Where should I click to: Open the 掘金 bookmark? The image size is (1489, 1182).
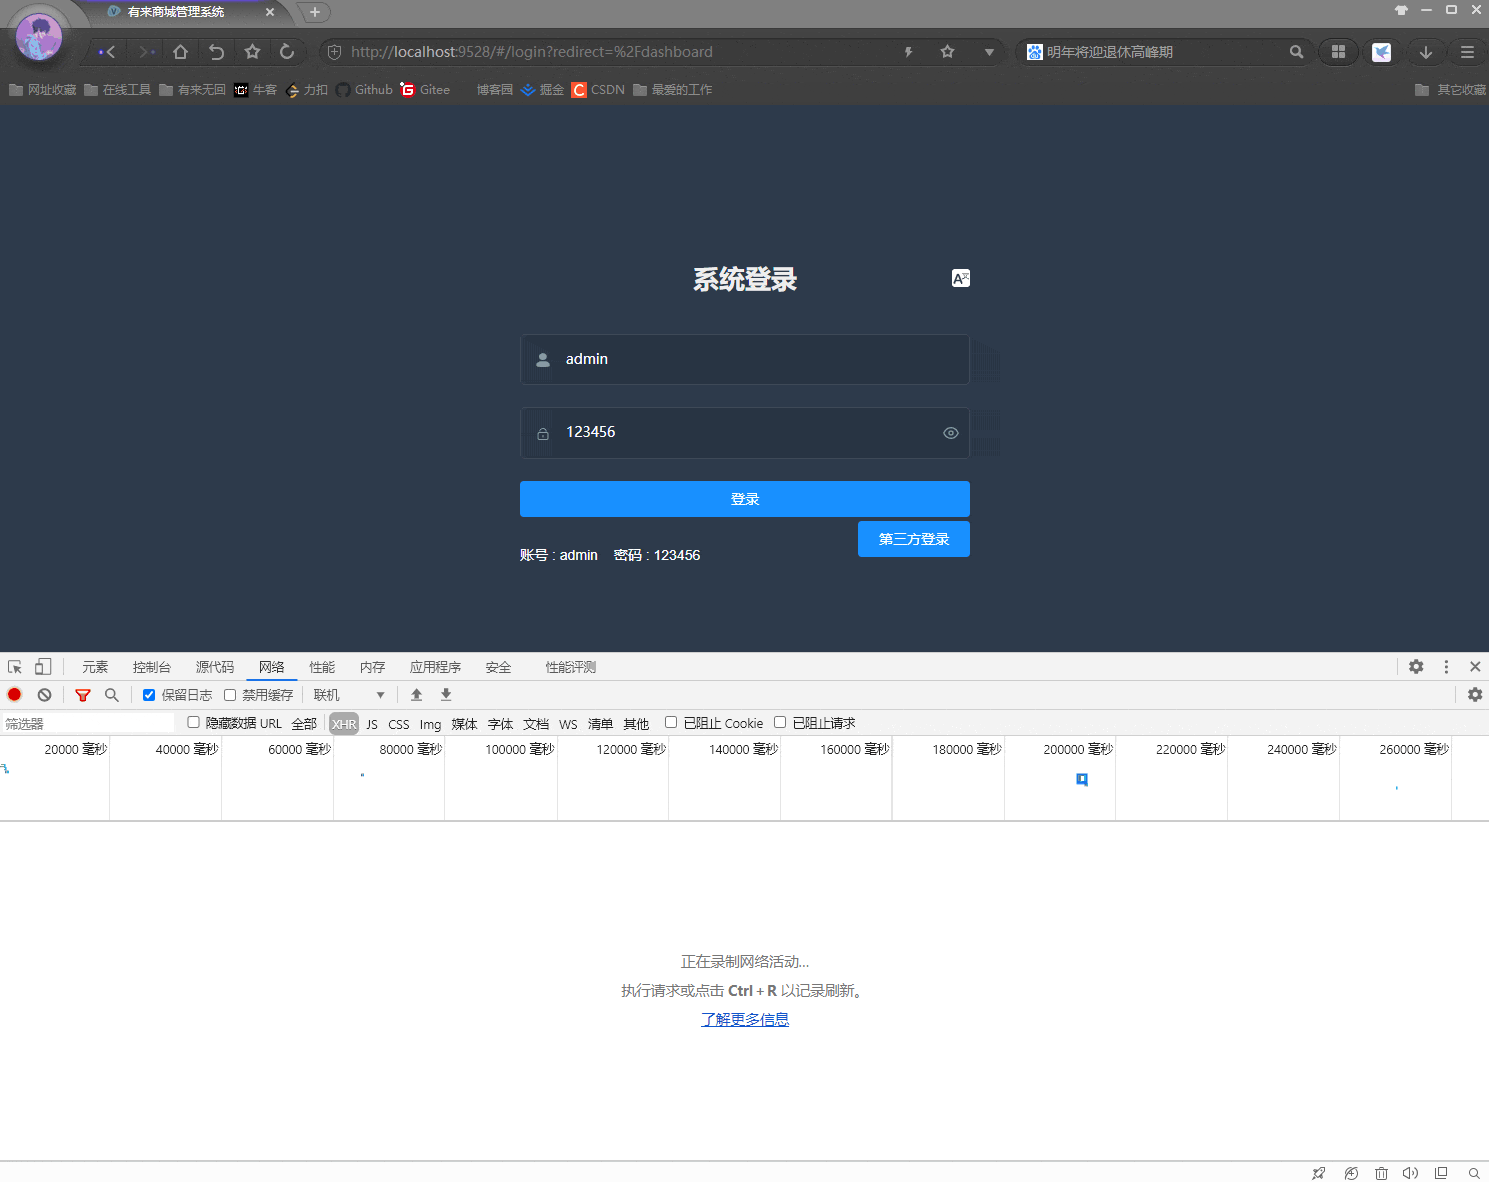coord(543,90)
